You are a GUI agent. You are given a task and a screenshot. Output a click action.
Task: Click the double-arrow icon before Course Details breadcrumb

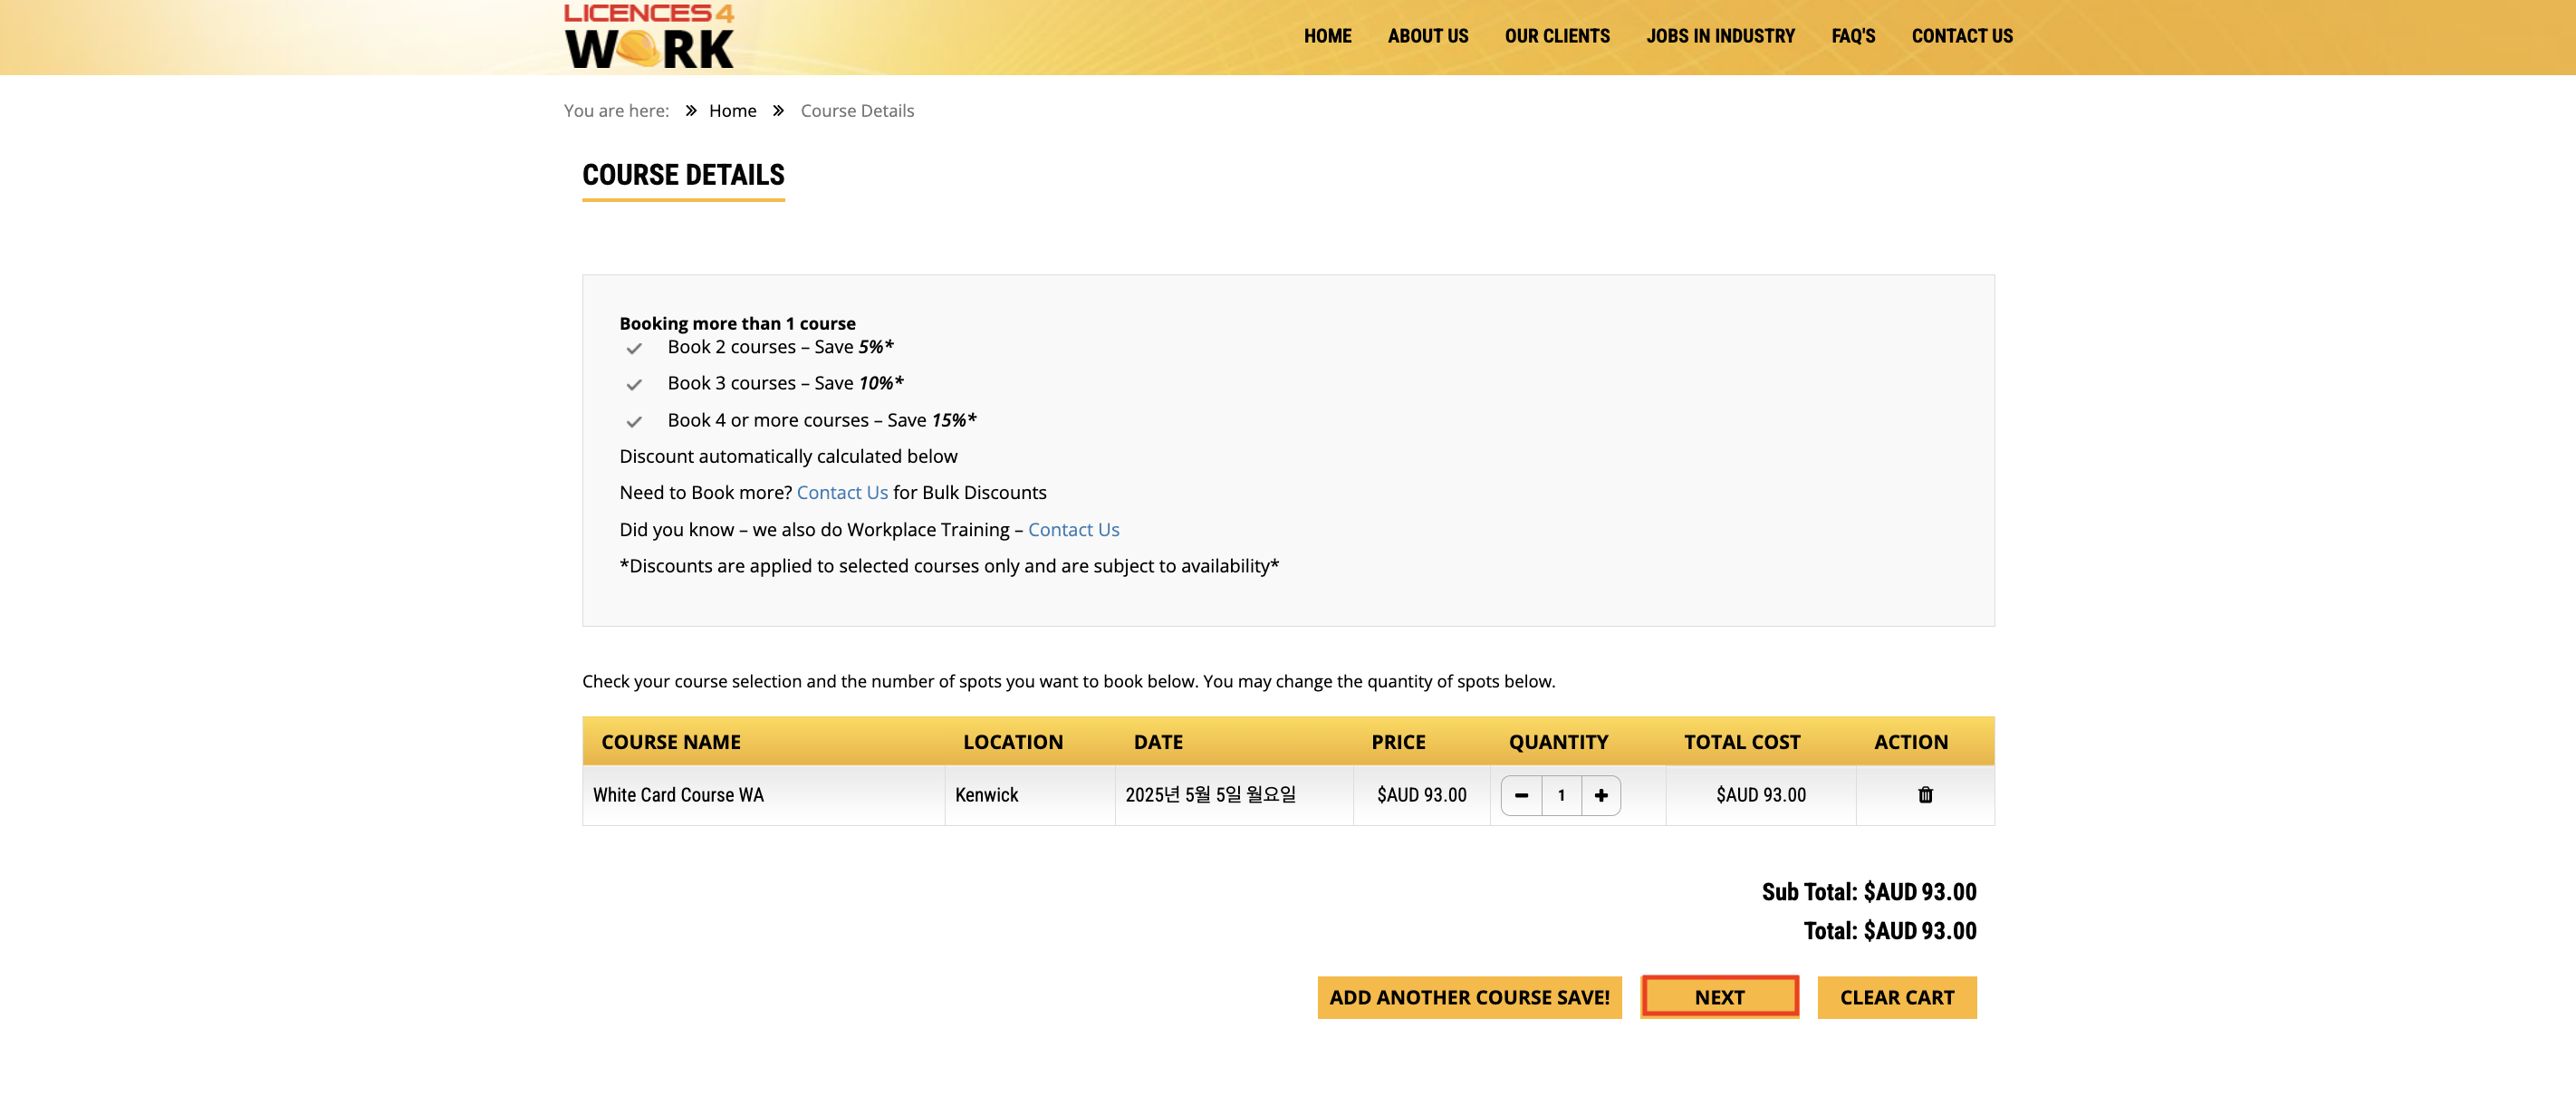click(778, 111)
